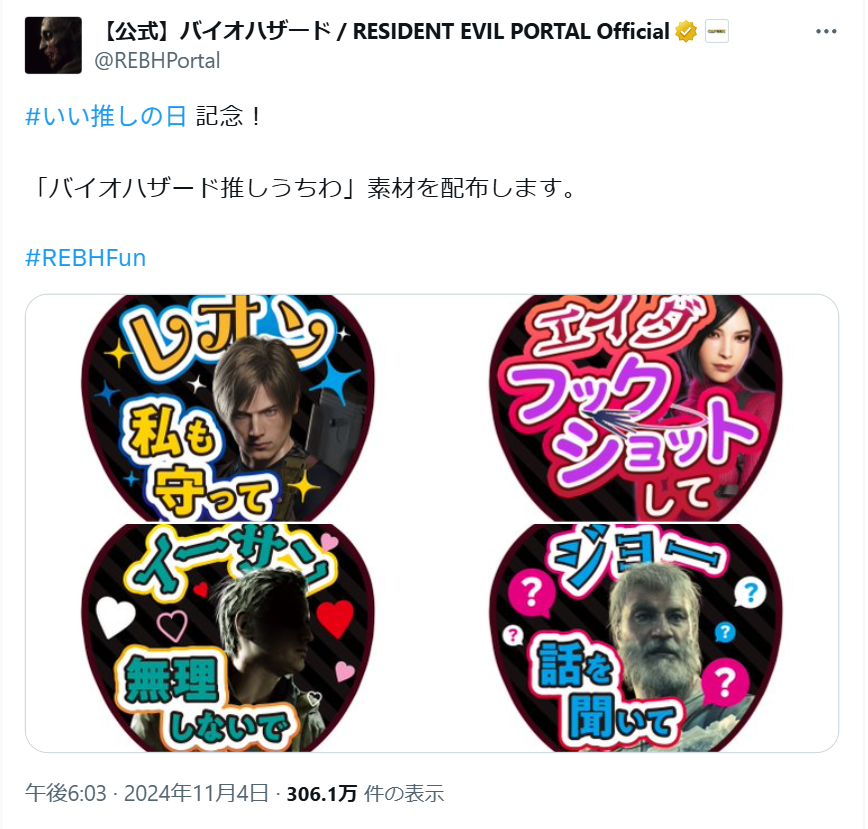Click the @REBHPortal handle
This screenshot has height=829, width=868.
[x=157, y=60]
